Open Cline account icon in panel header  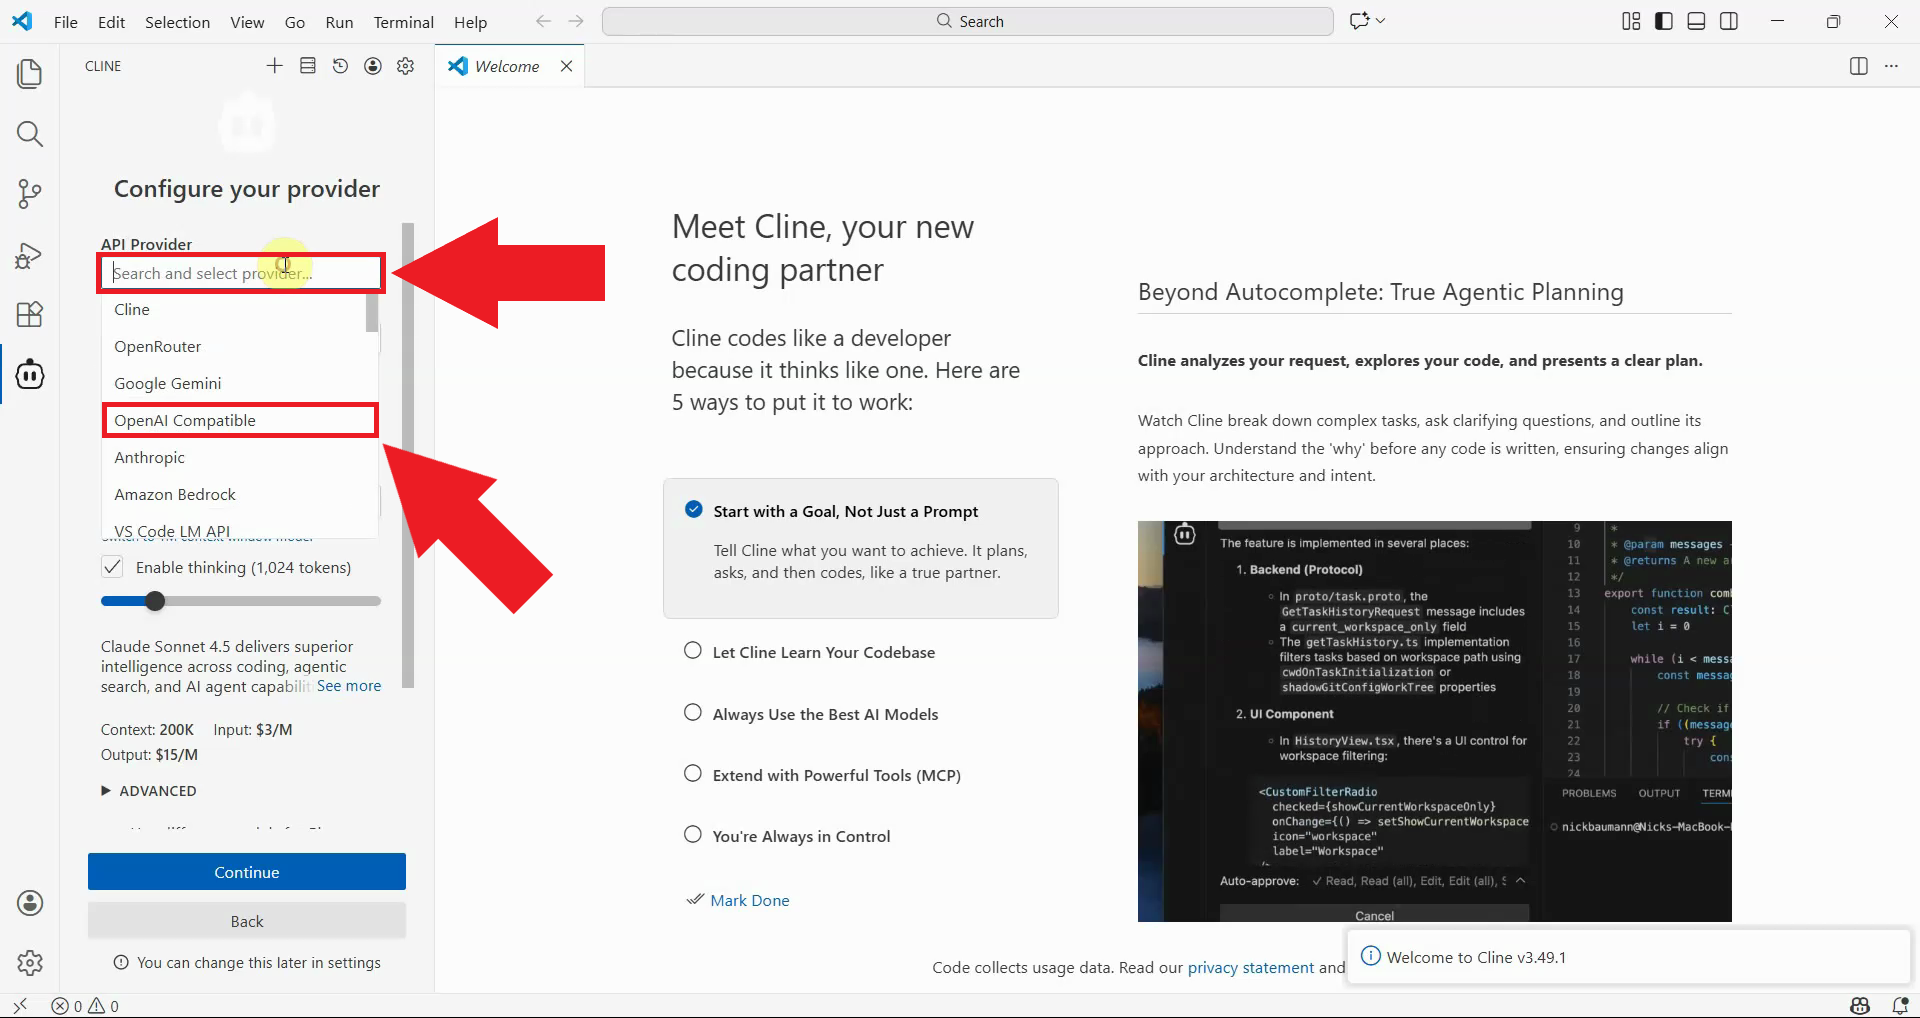pyautogui.click(x=373, y=66)
